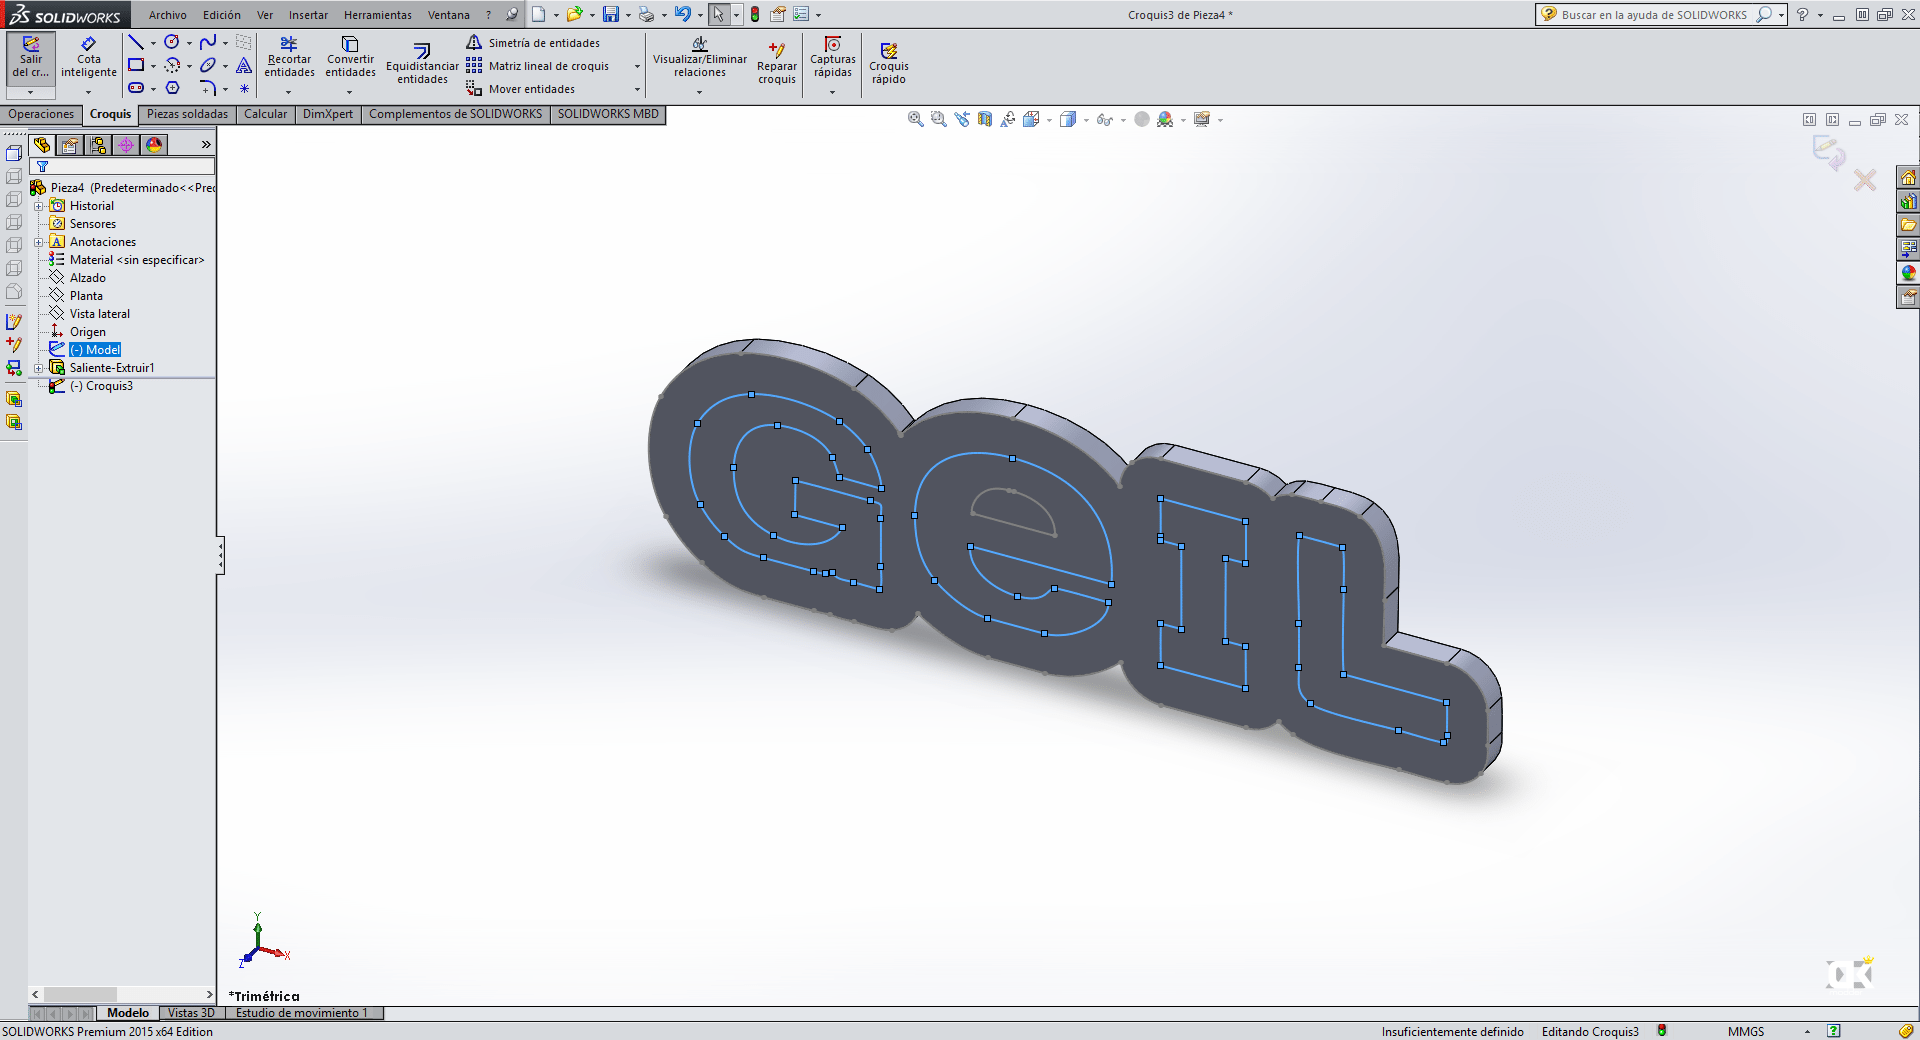Open Capturas rápidas quick snaps

tap(832, 57)
